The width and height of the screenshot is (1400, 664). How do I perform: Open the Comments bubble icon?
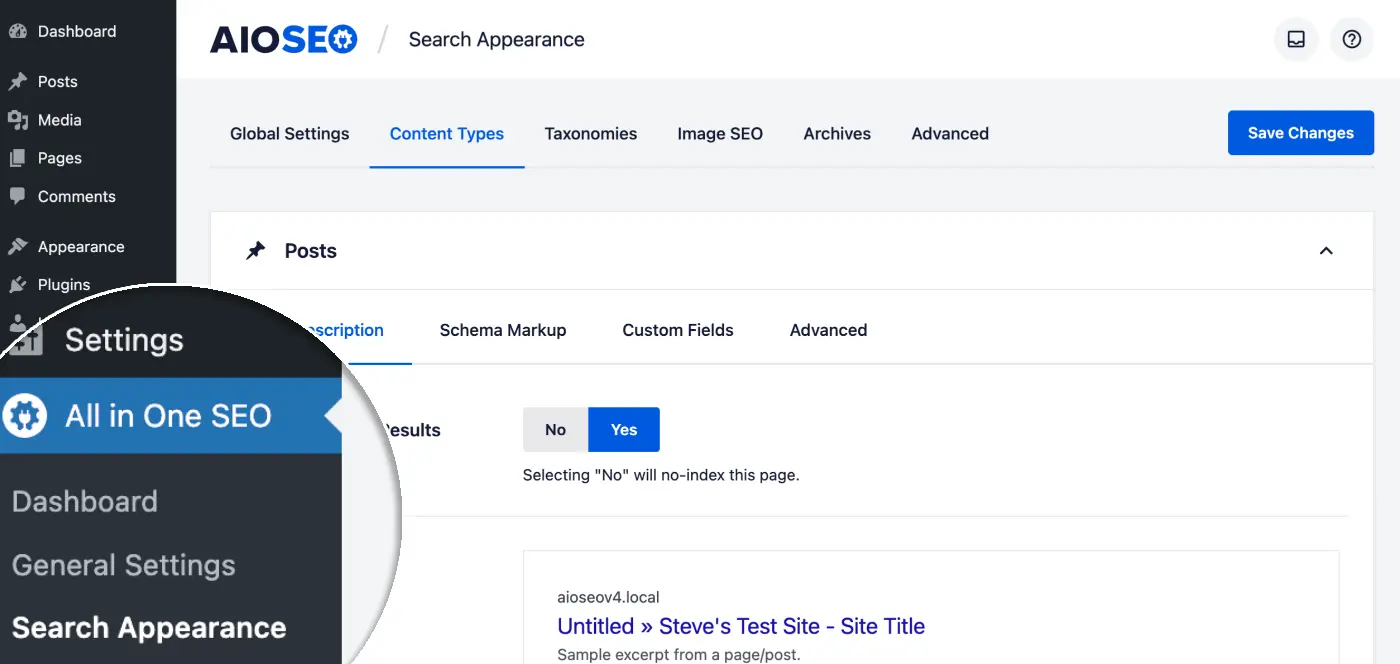click(x=17, y=196)
